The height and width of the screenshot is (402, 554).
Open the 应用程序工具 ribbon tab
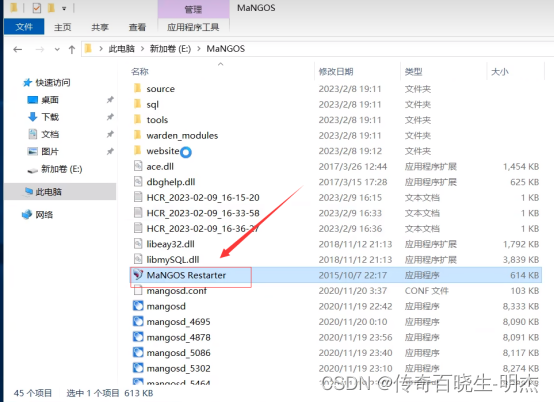point(193,27)
